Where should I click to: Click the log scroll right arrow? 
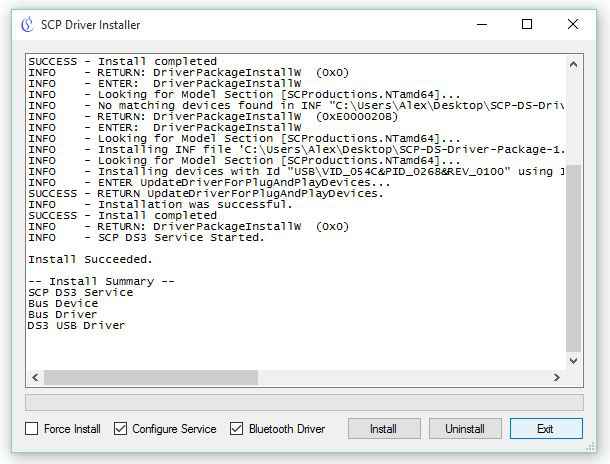[x=557, y=377]
